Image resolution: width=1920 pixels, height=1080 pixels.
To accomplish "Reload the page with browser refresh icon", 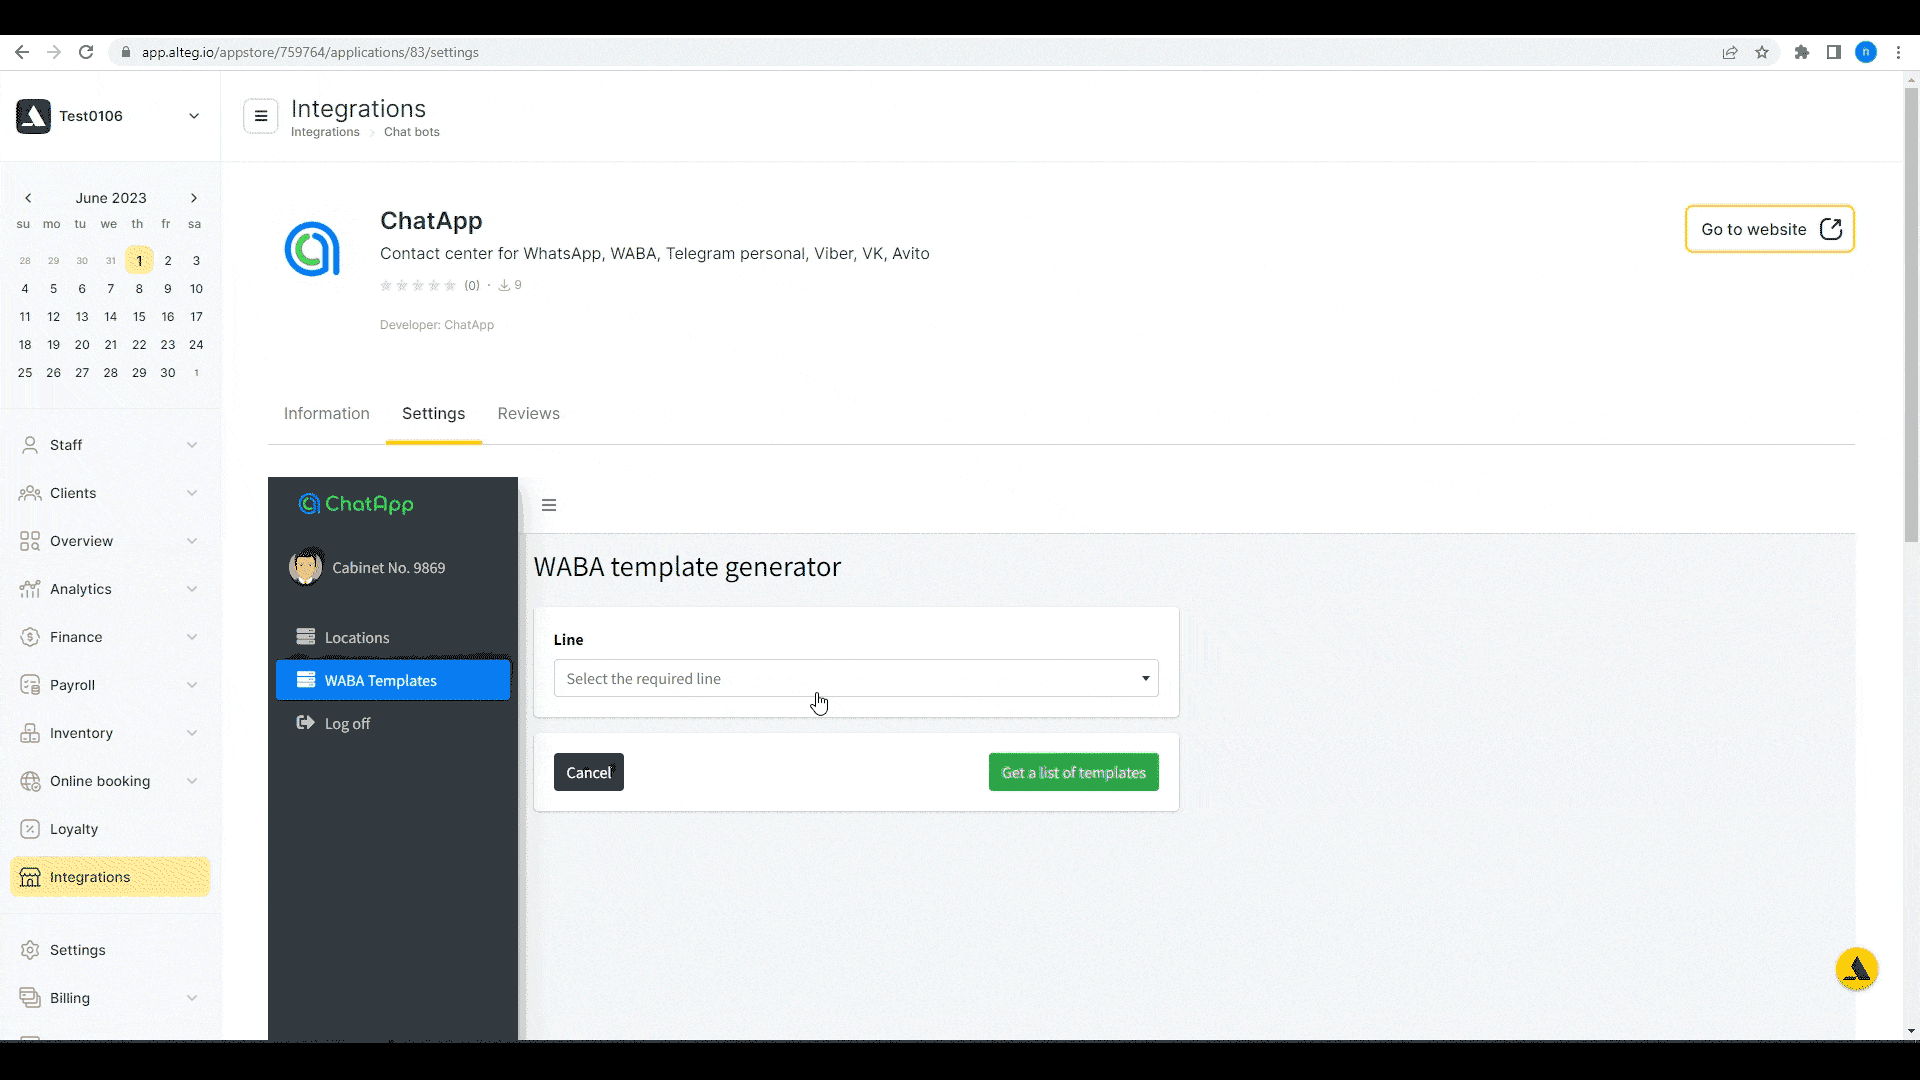I will [86, 52].
